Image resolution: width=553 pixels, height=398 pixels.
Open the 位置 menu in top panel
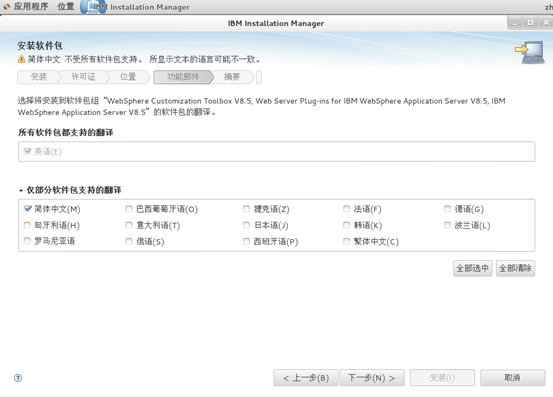[66, 7]
